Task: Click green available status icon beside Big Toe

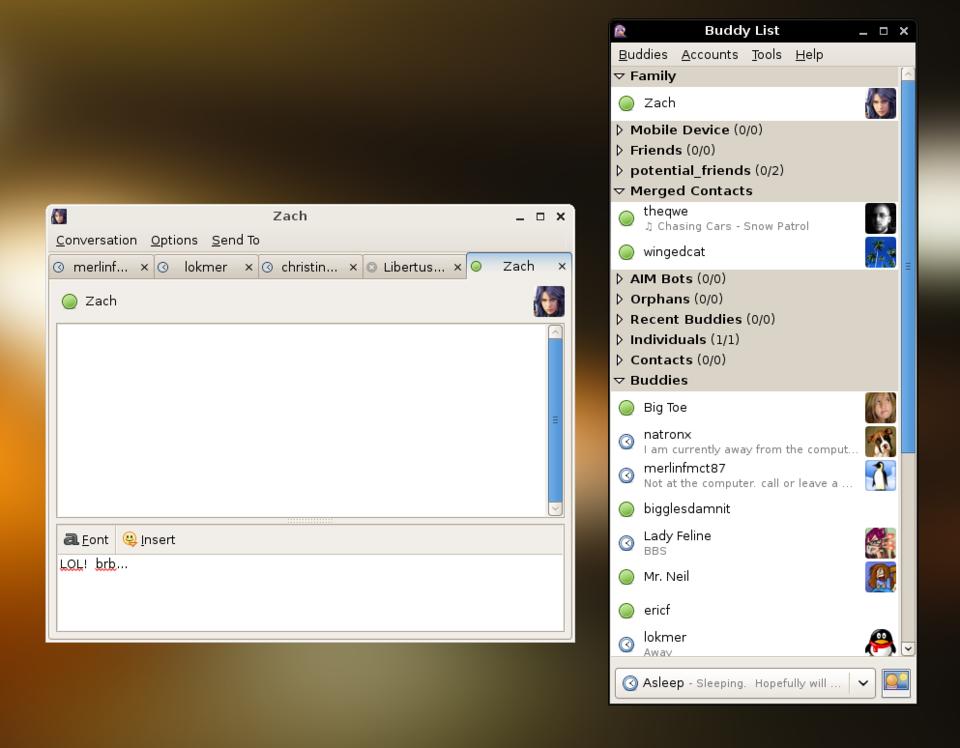Action: pyautogui.click(x=626, y=408)
